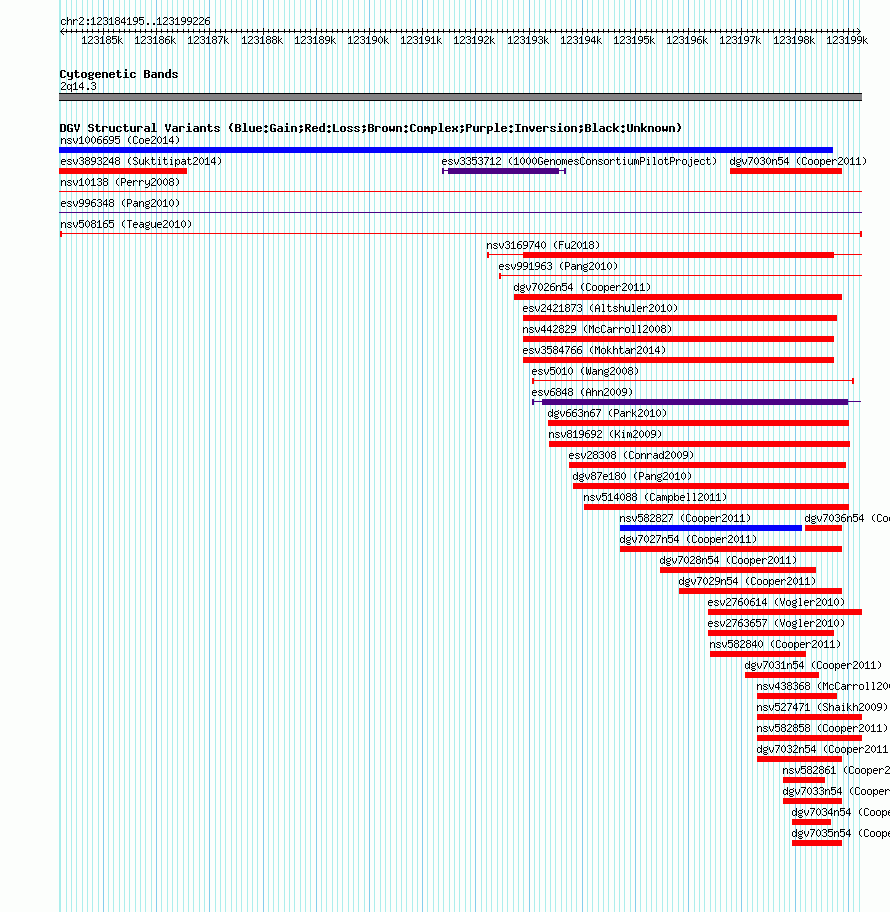Open dgv663n67 (Park2010) label
The image size is (890, 912).
[607, 412]
